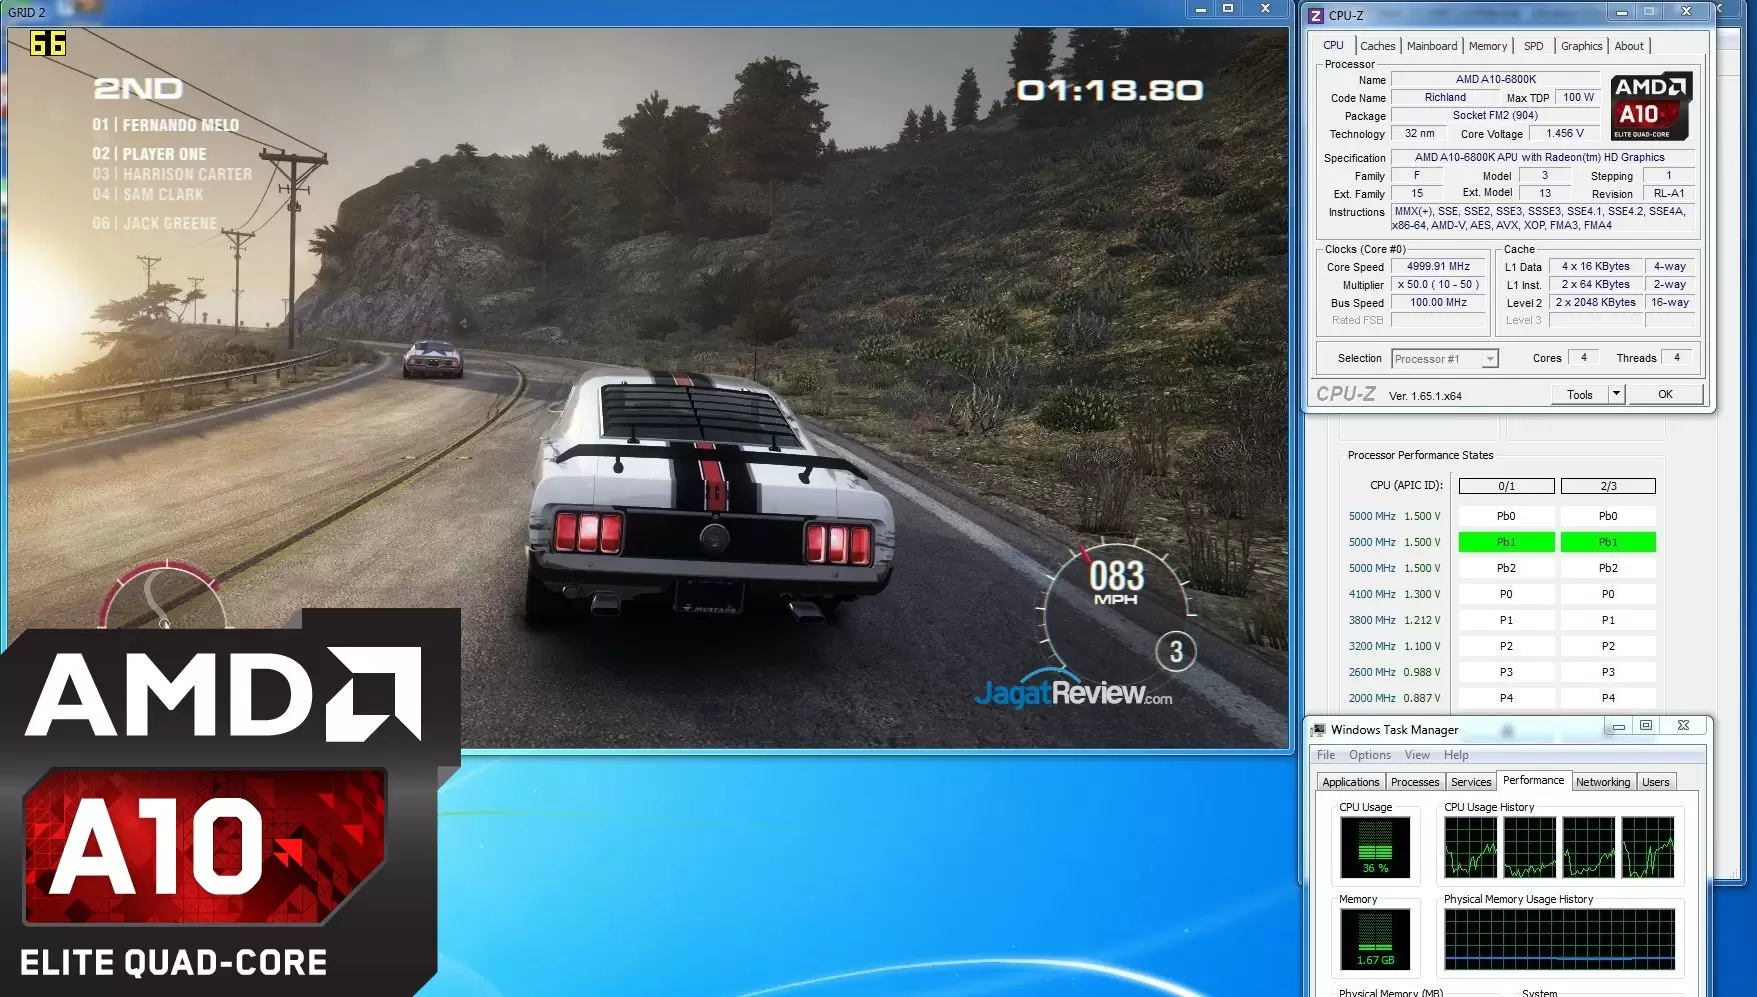Expand the Tools dropdown arrow in CPU-Z
This screenshot has width=1757, height=997.
pos(1615,394)
